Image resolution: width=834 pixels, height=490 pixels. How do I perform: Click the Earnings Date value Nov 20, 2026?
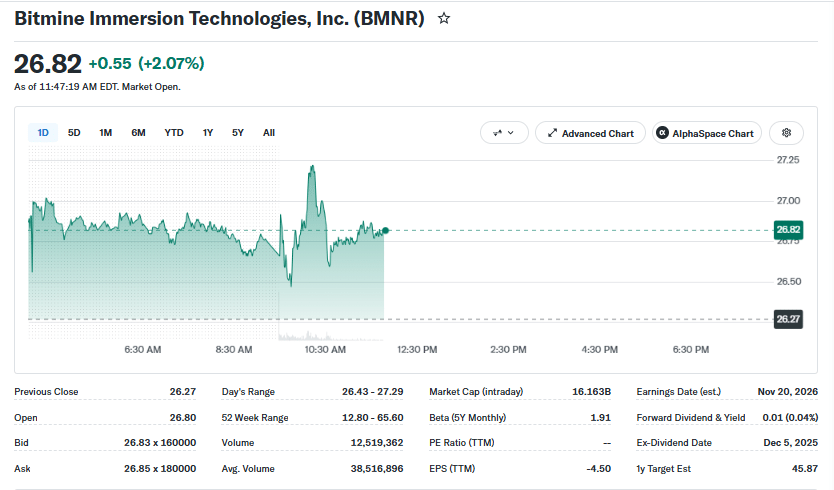[x=788, y=392]
